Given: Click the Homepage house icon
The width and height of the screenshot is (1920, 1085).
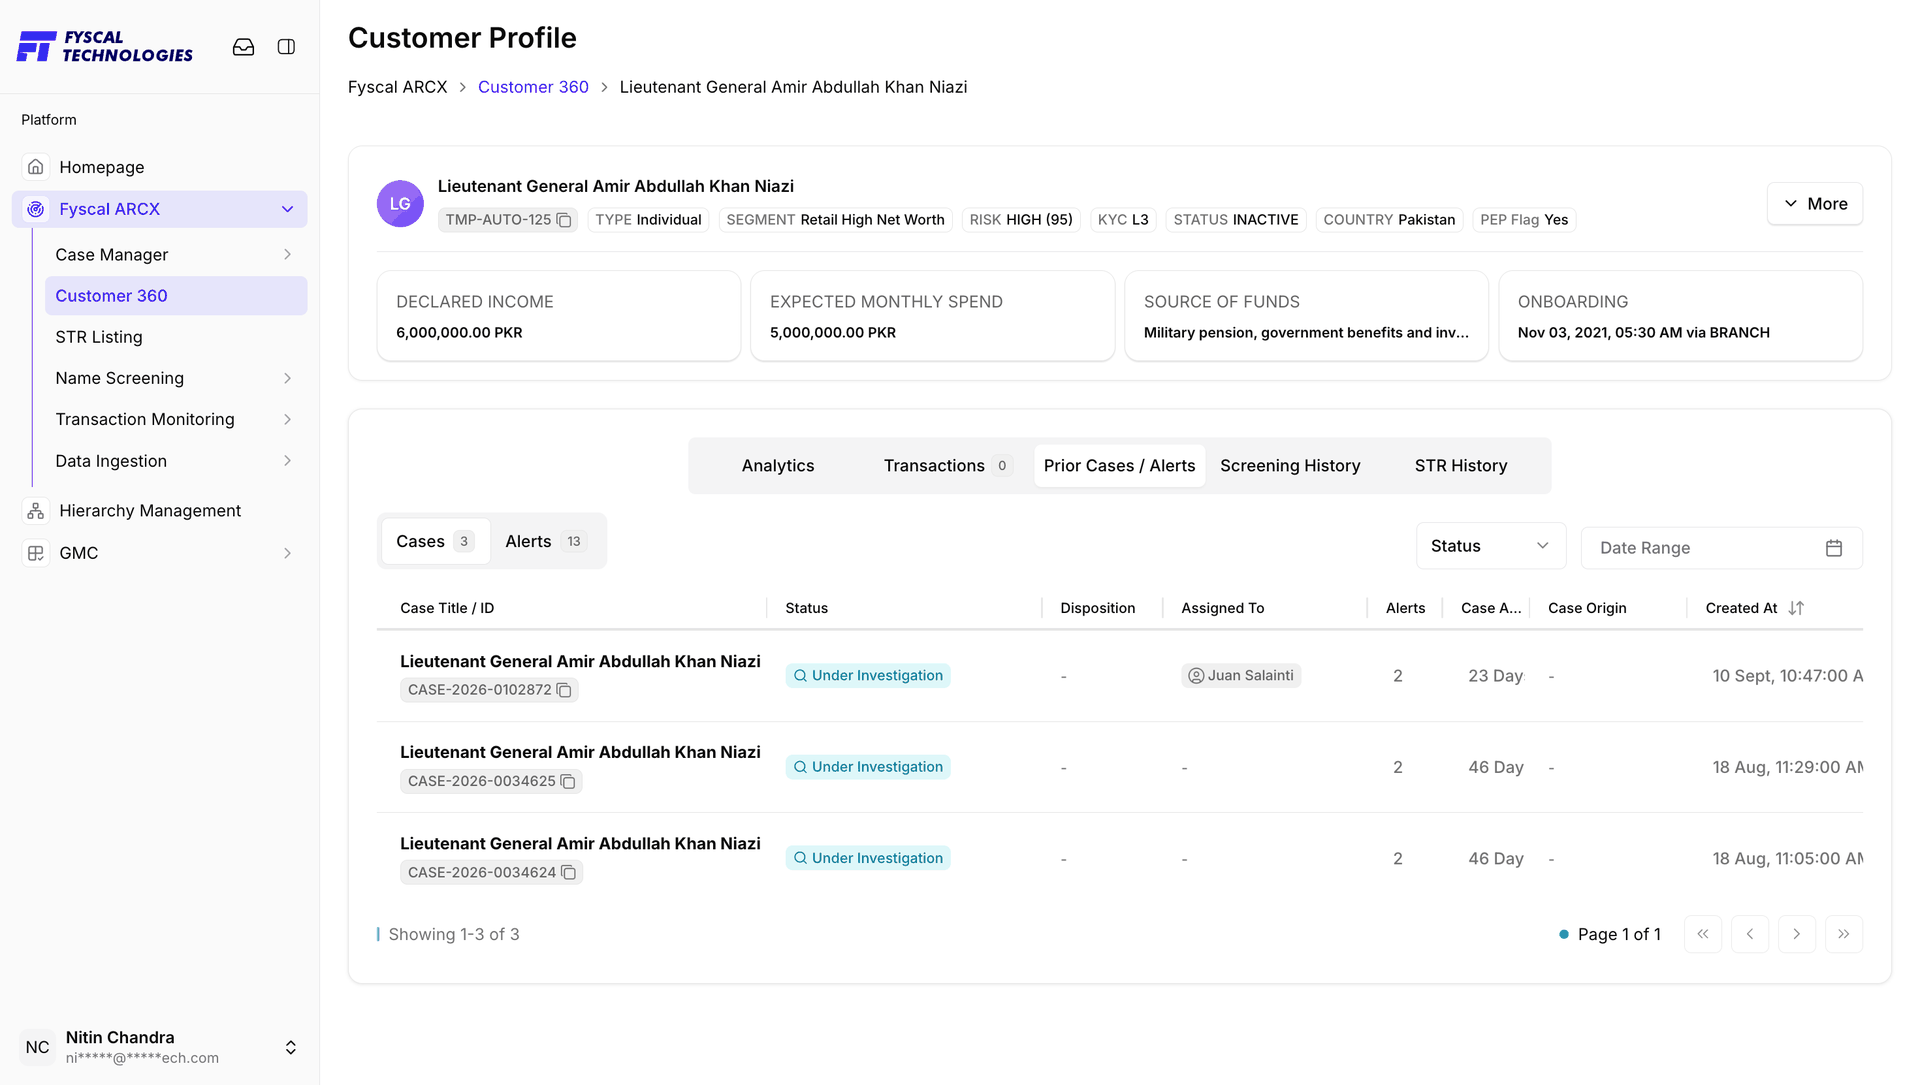Looking at the screenshot, I should tap(36, 167).
